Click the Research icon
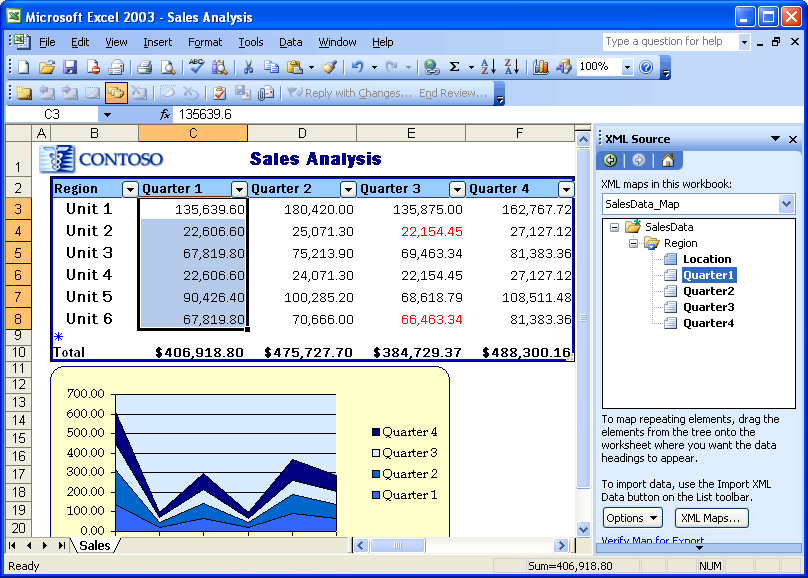 click(x=219, y=66)
